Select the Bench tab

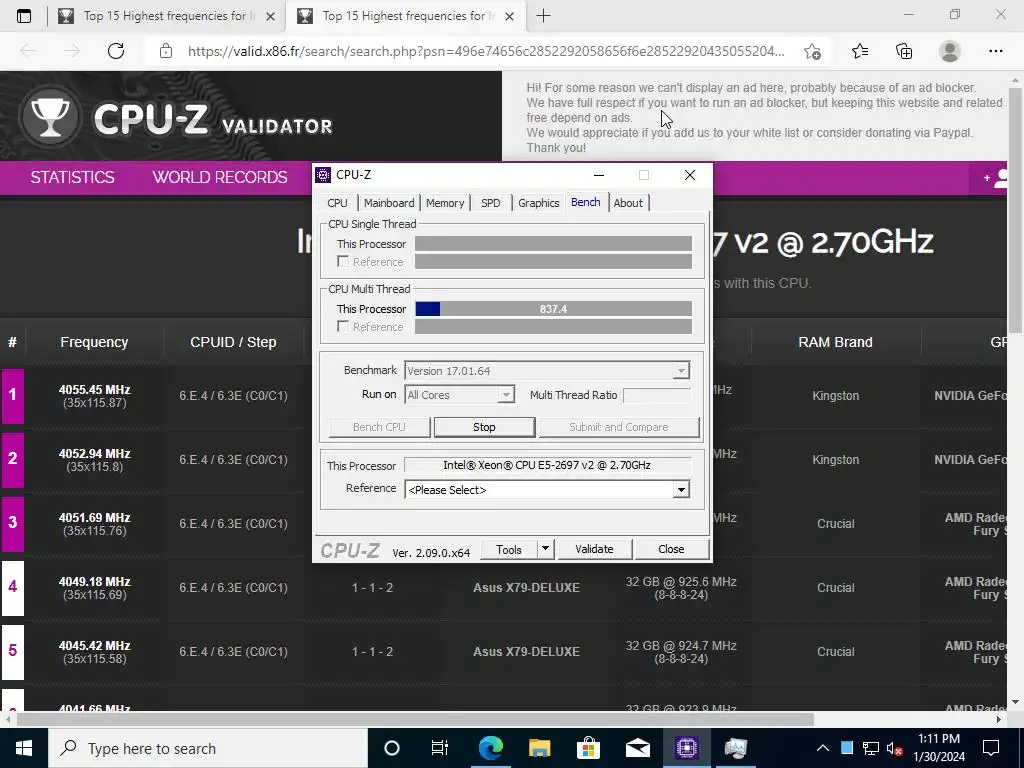(586, 202)
